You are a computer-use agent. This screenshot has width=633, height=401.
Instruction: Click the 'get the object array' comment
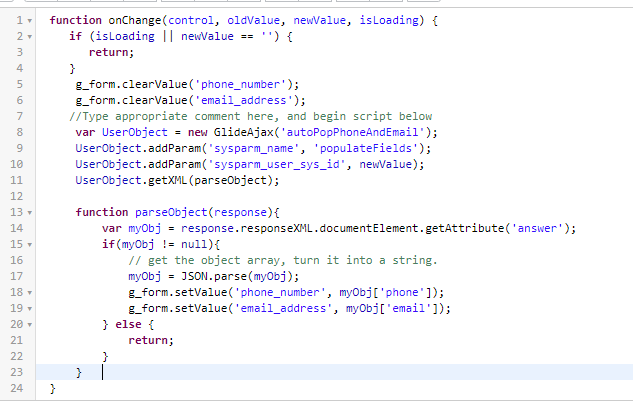[283, 260]
